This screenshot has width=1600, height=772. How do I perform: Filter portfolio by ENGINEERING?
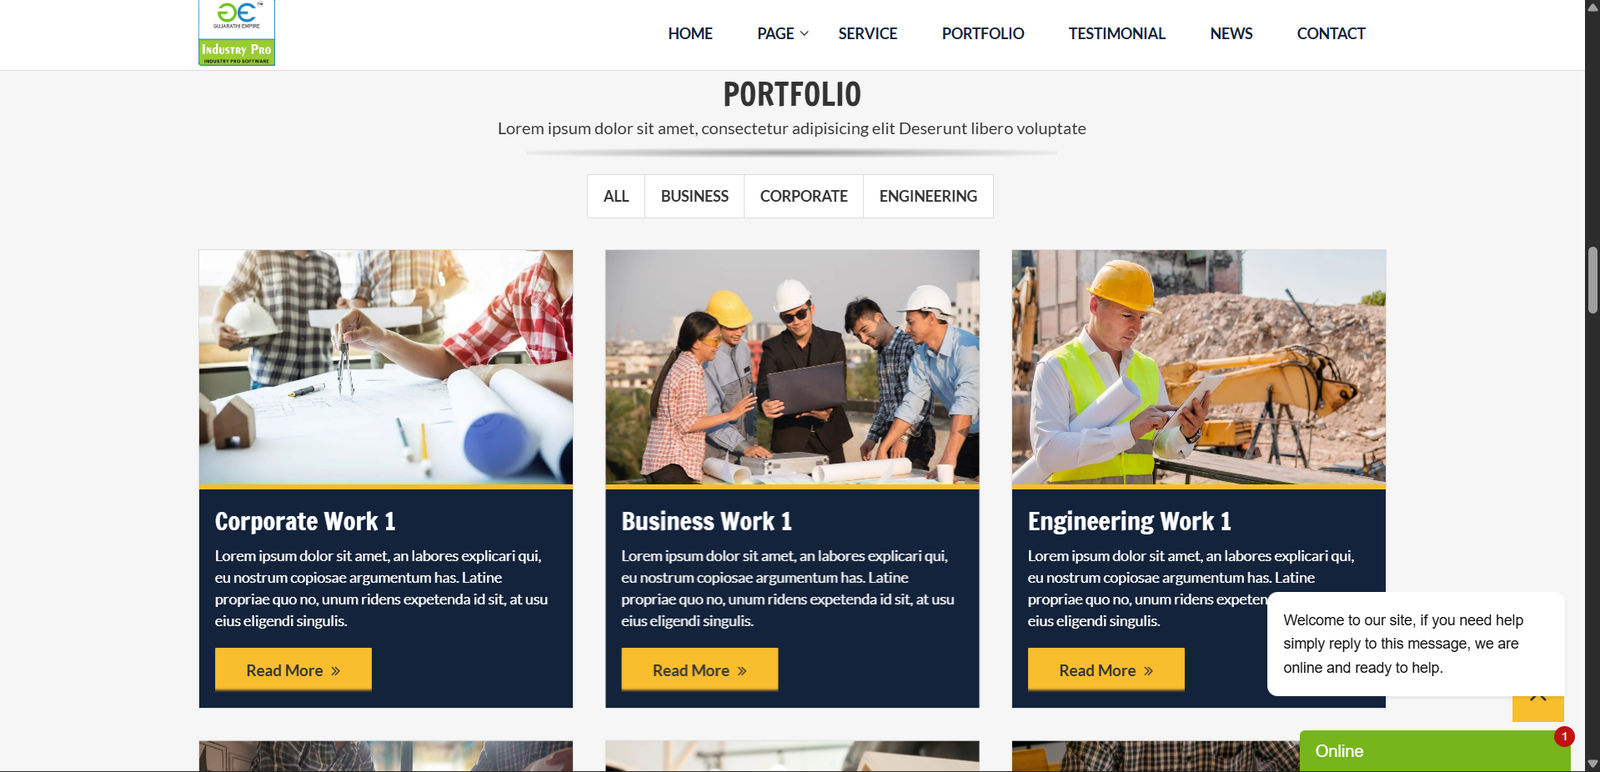click(928, 196)
